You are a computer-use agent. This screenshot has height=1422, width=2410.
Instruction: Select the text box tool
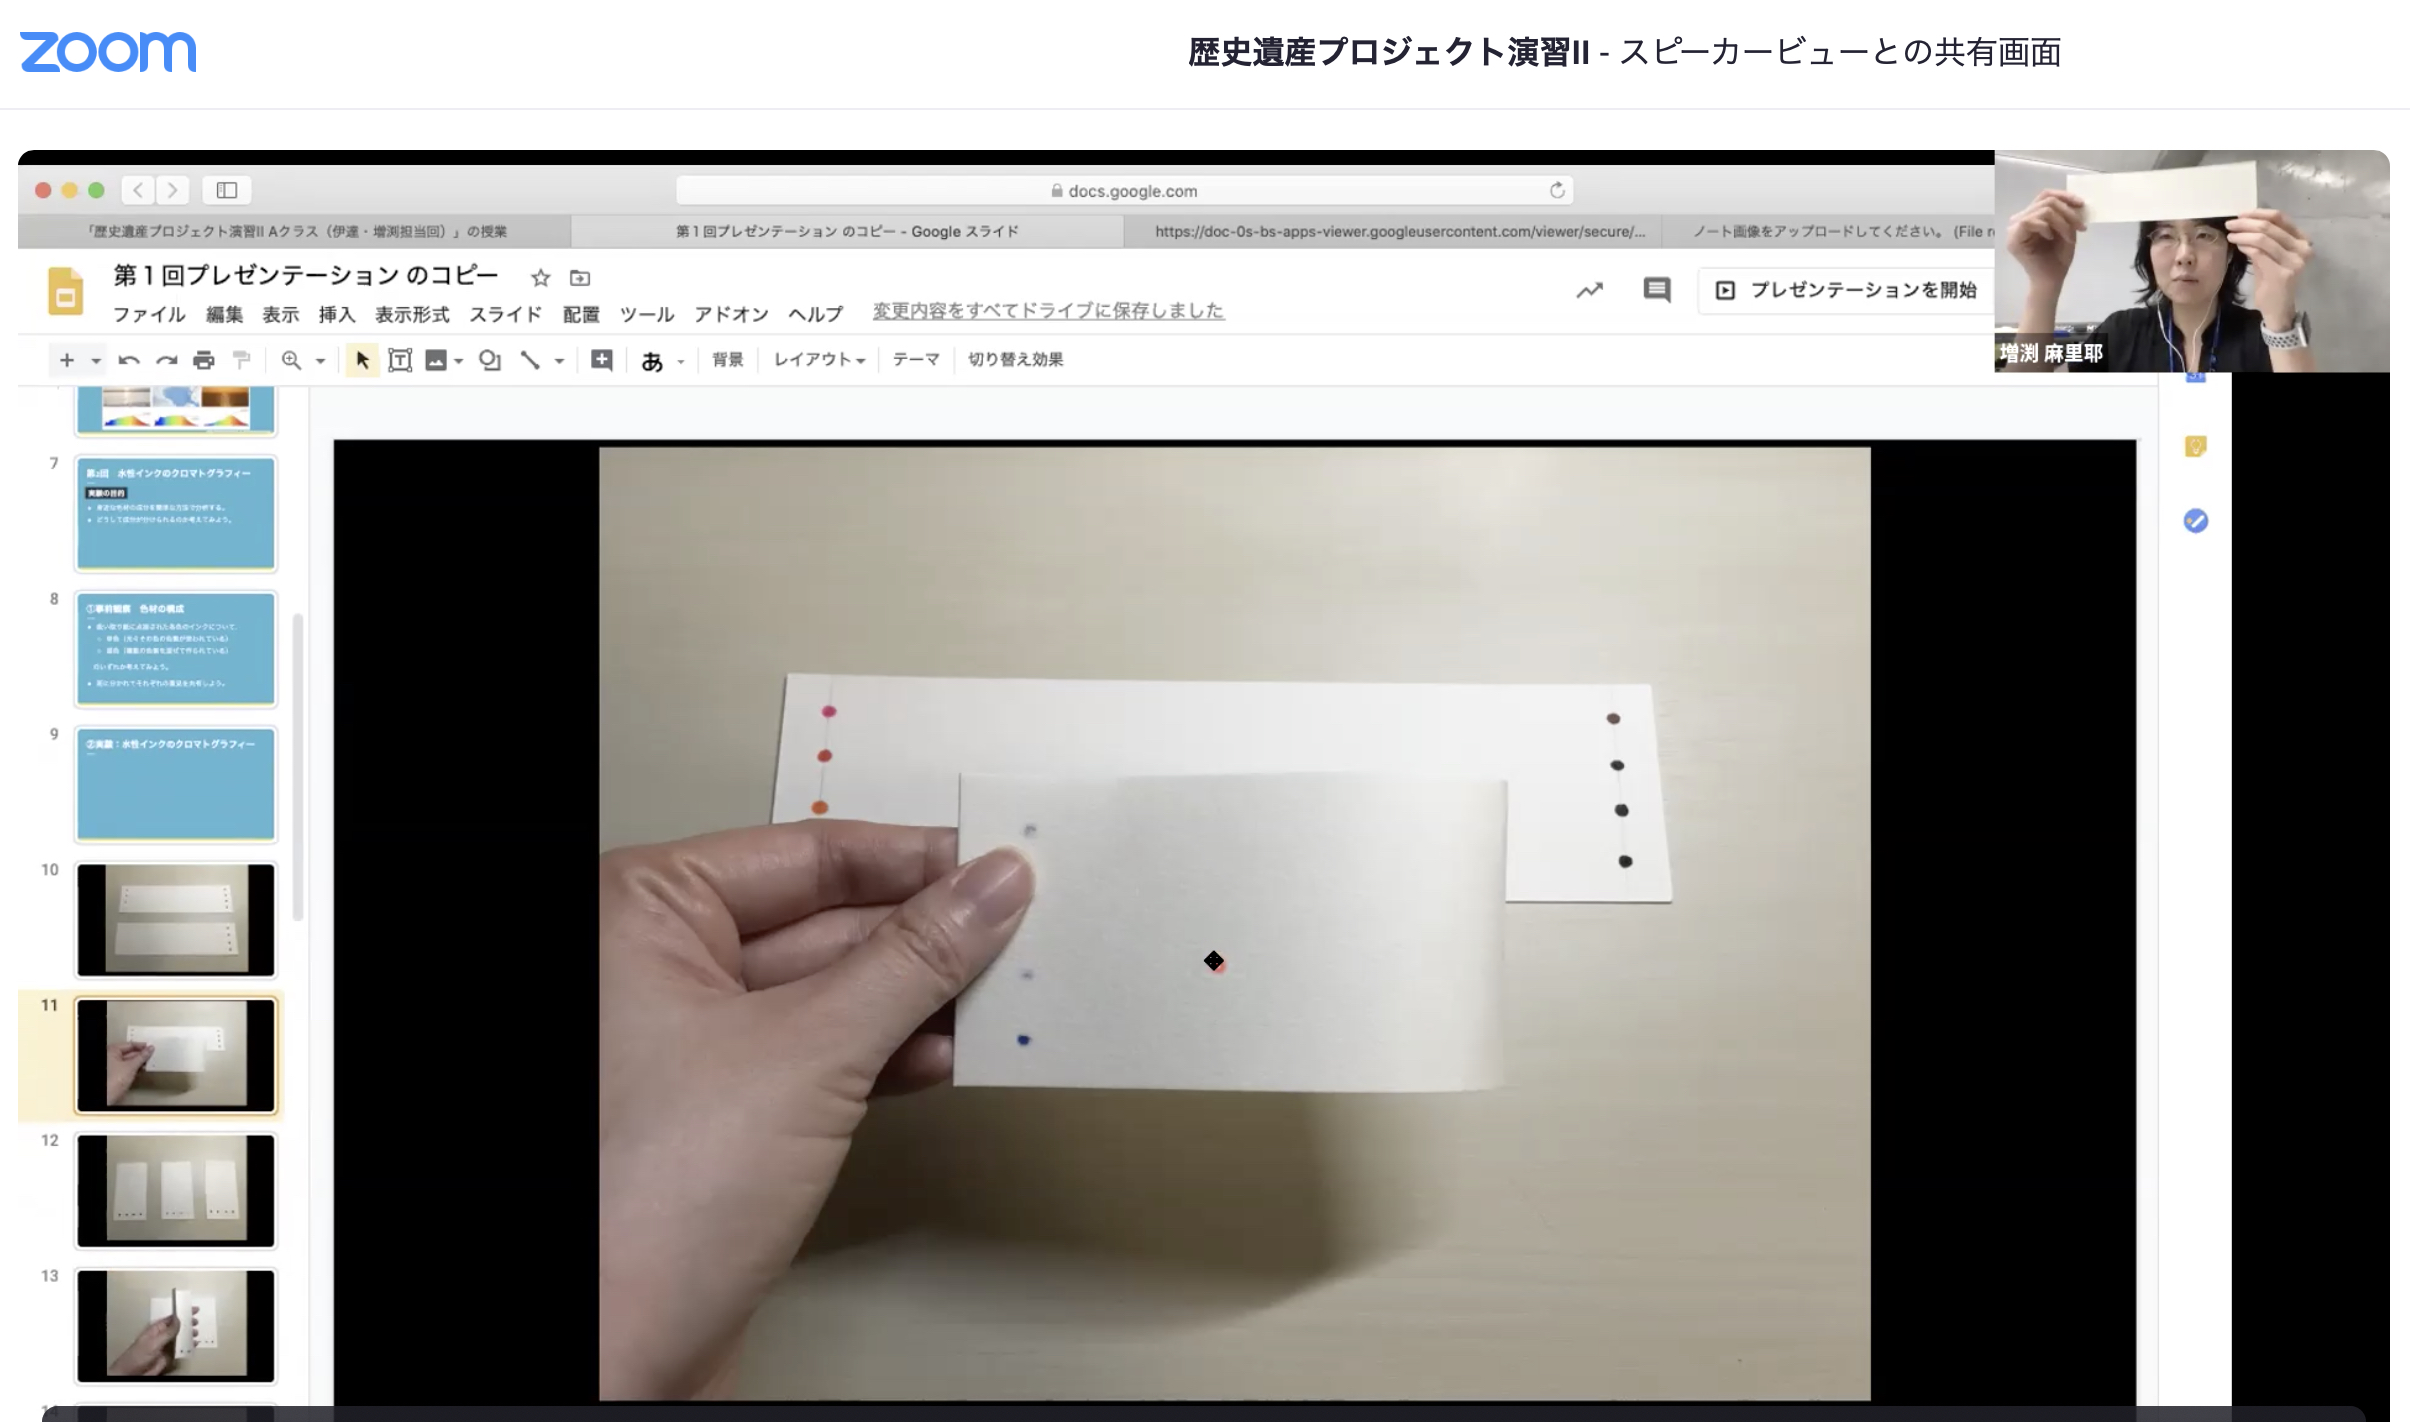pyautogui.click(x=400, y=360)
